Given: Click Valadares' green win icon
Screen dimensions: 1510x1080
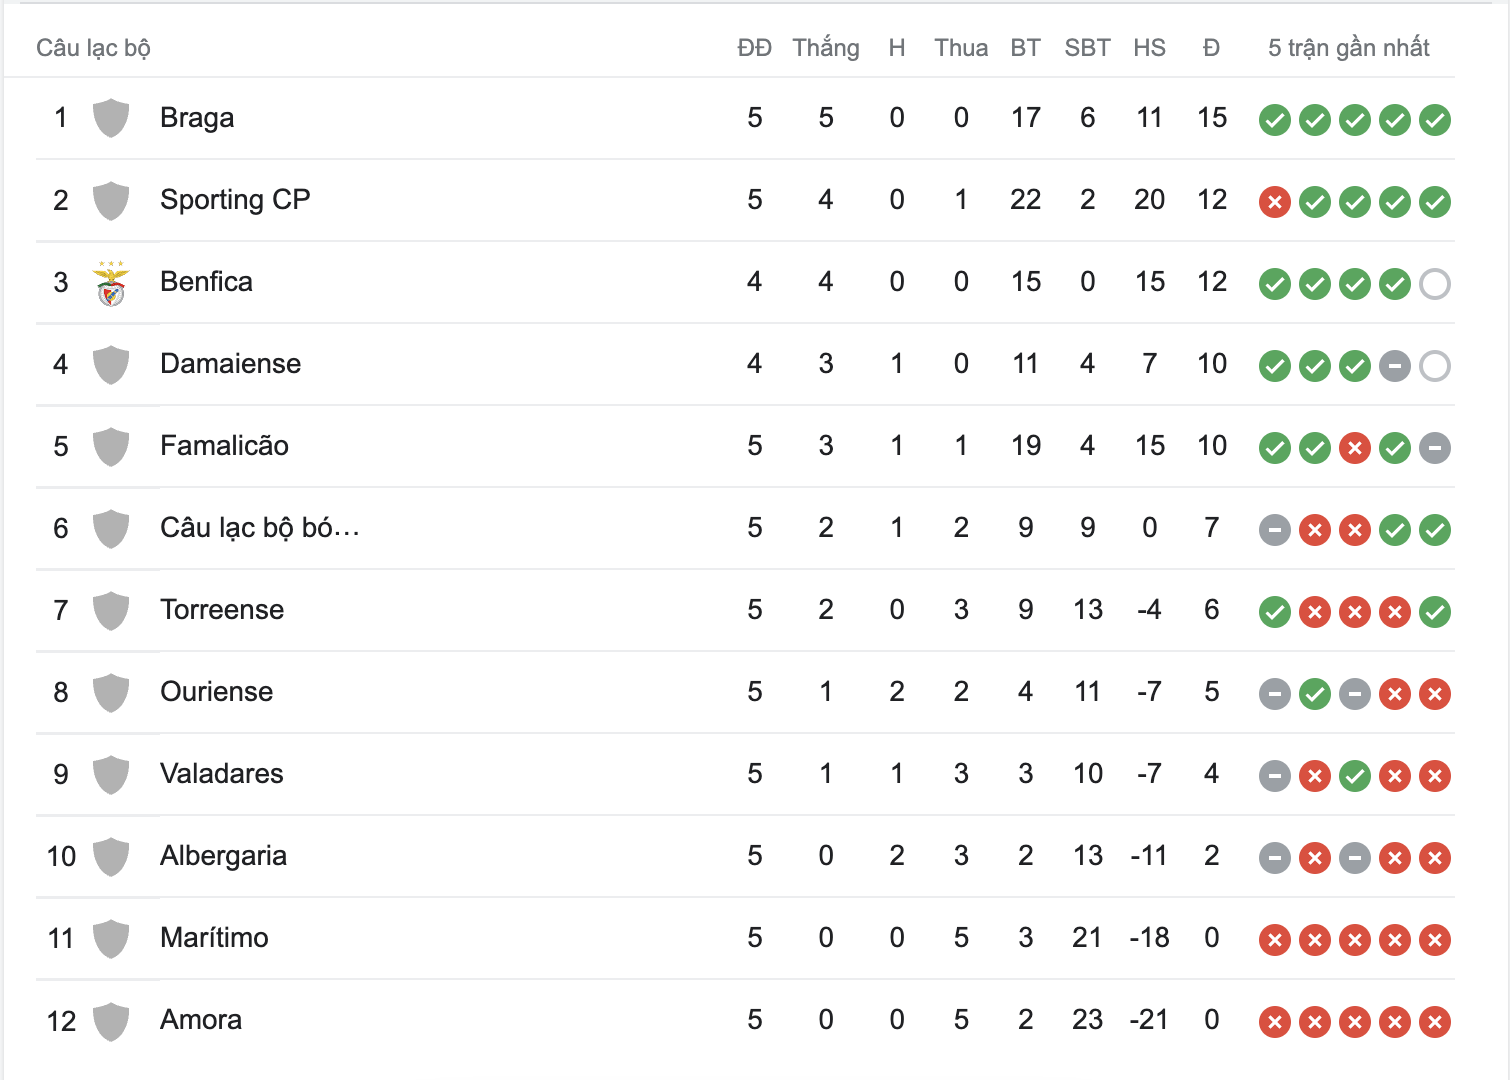Looking at the screenshot, I should click(1354, 776).
